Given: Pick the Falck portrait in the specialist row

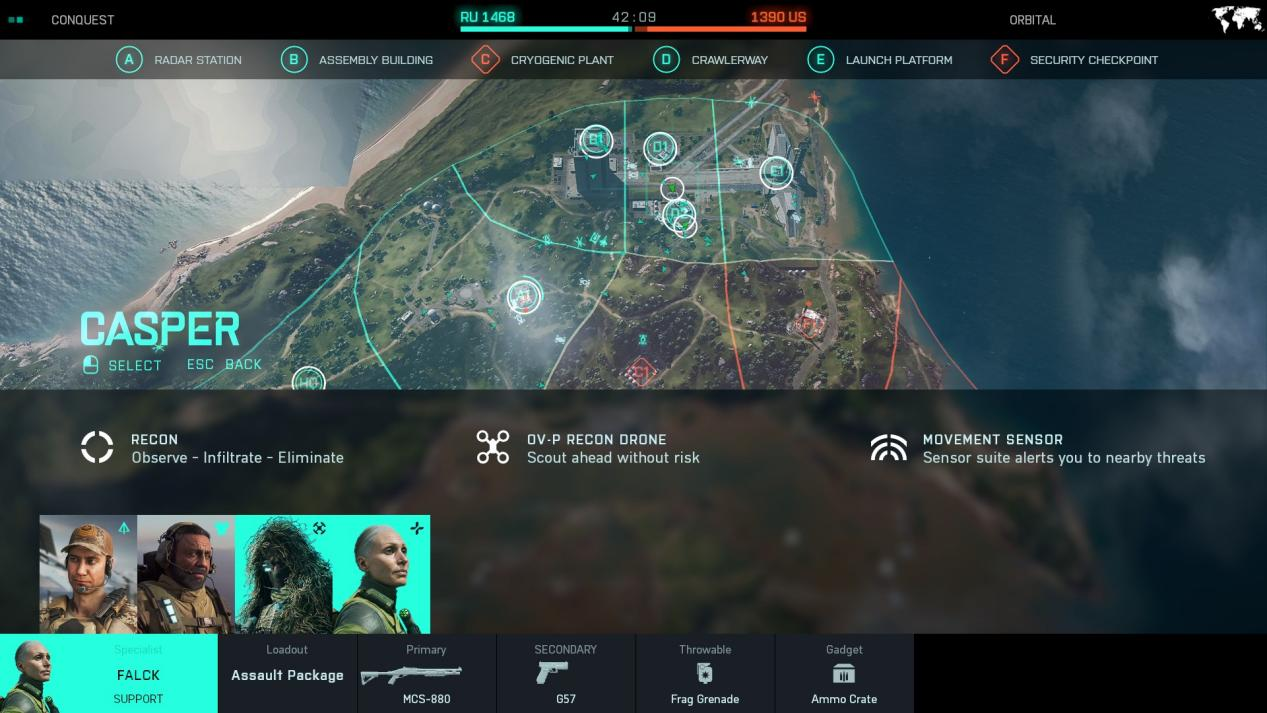Looking at the screenshot, I should (x=381, y=574).
